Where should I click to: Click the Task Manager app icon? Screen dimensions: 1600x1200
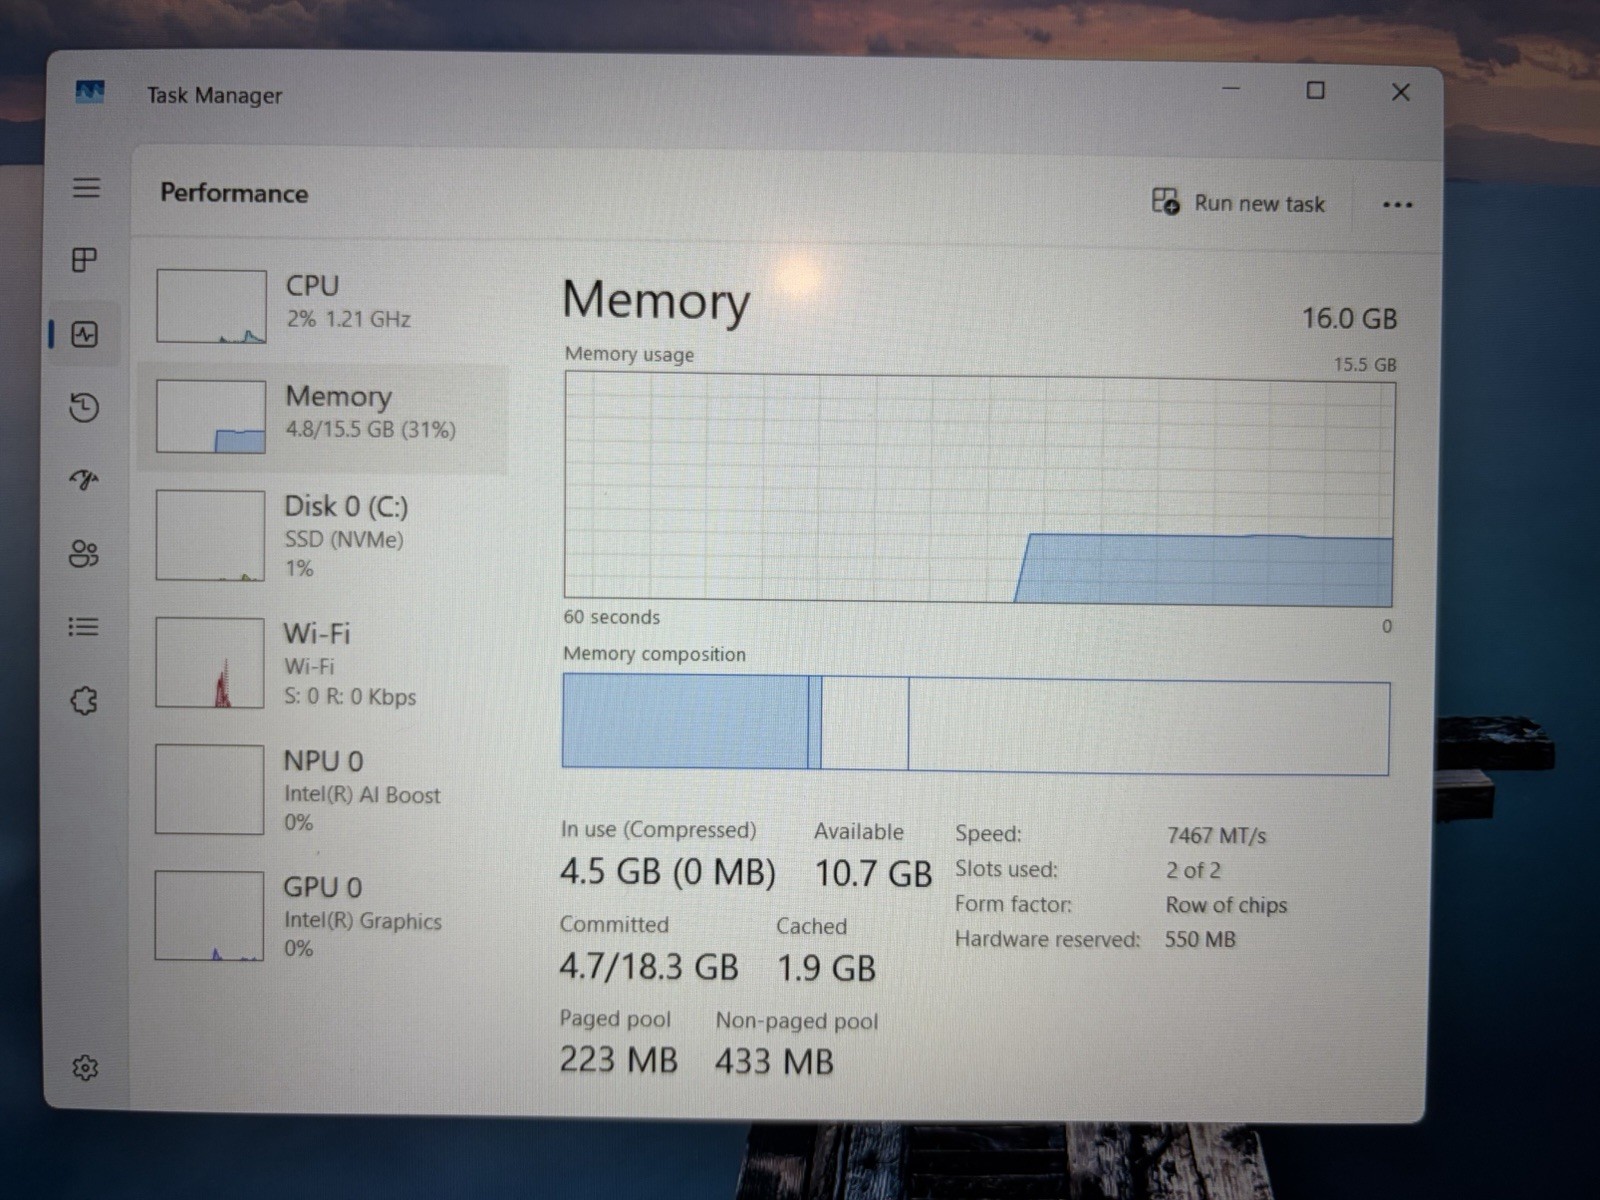coord(90,92)
